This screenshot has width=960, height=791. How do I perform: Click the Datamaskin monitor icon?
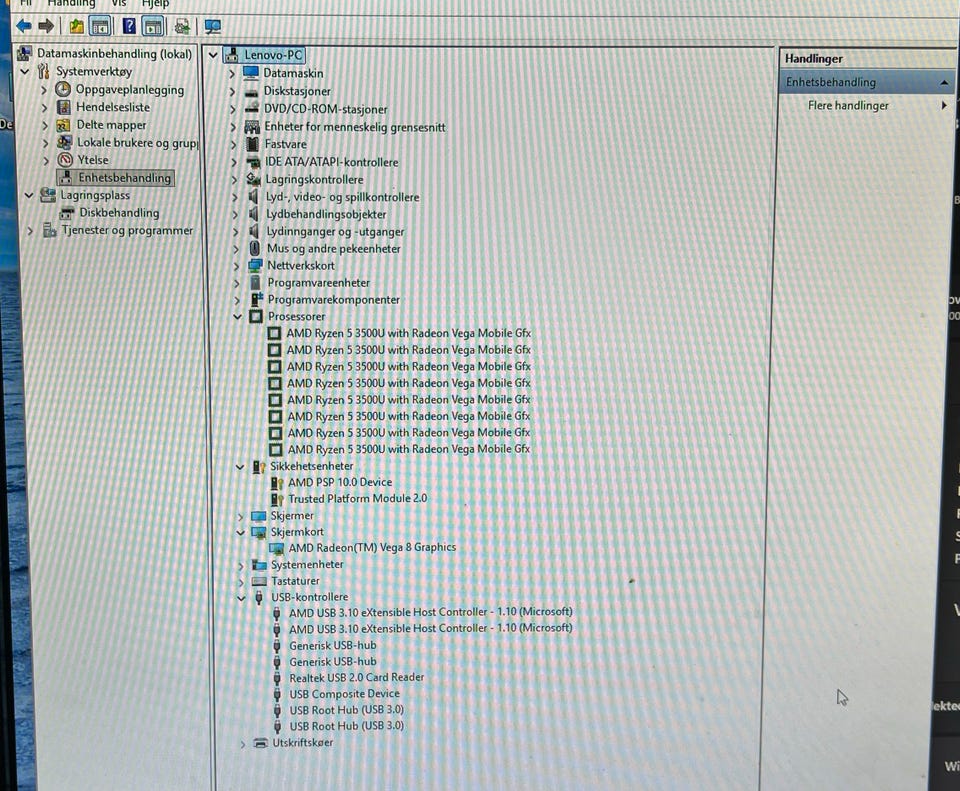coord(251,73)
